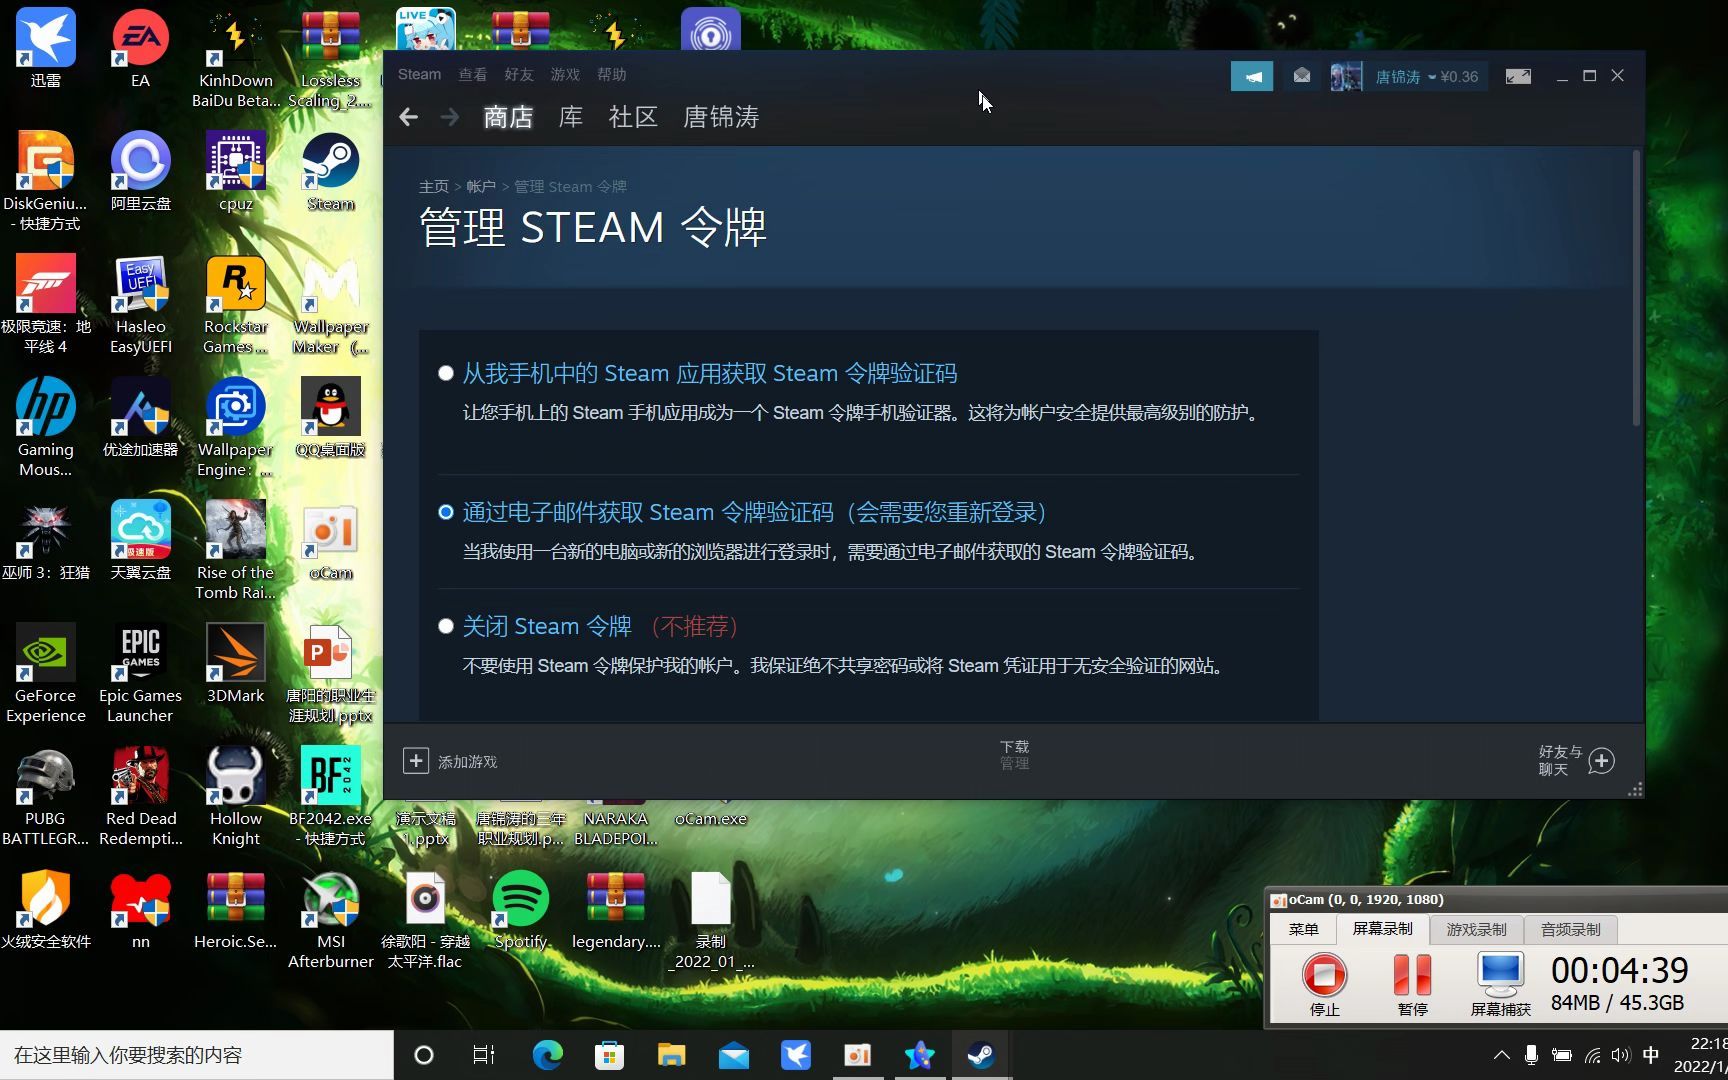The width and height of the screenshot is (1728, 1080).
Task: Switch Steam to Big Picture mode icon
Action: click(1518, 76)
